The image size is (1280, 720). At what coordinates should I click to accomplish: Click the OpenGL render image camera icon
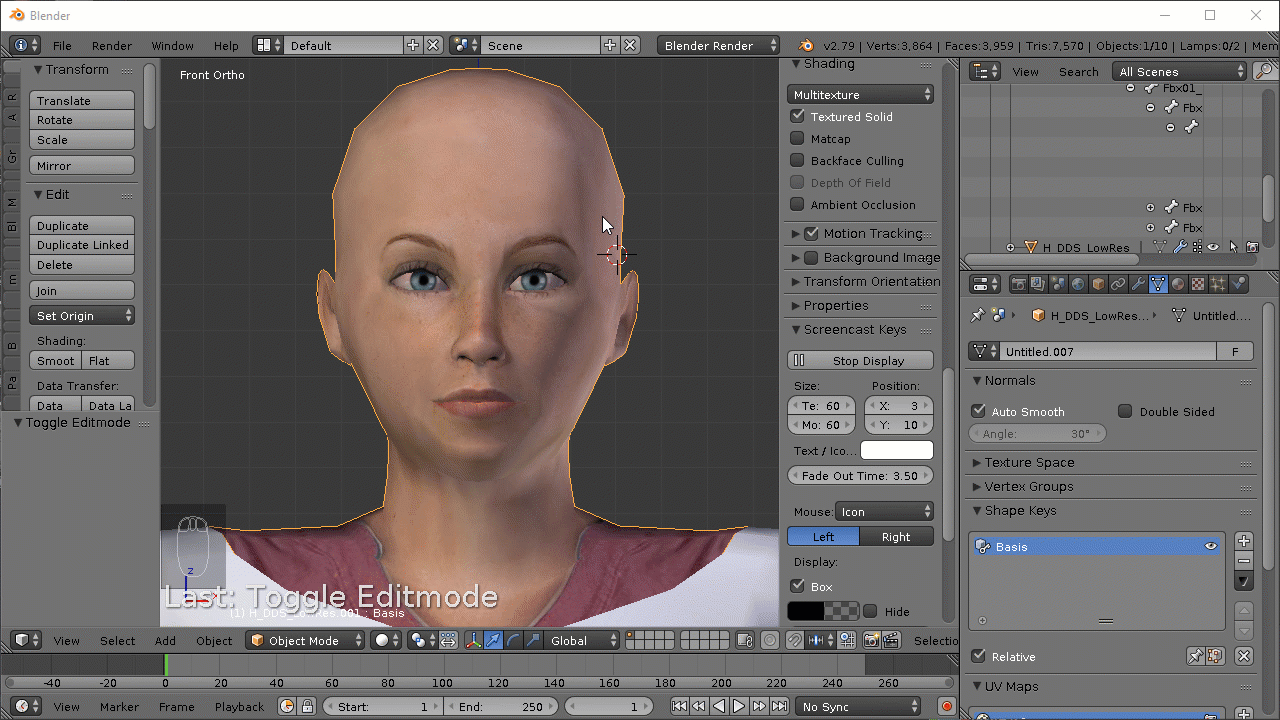coord(871,641)
